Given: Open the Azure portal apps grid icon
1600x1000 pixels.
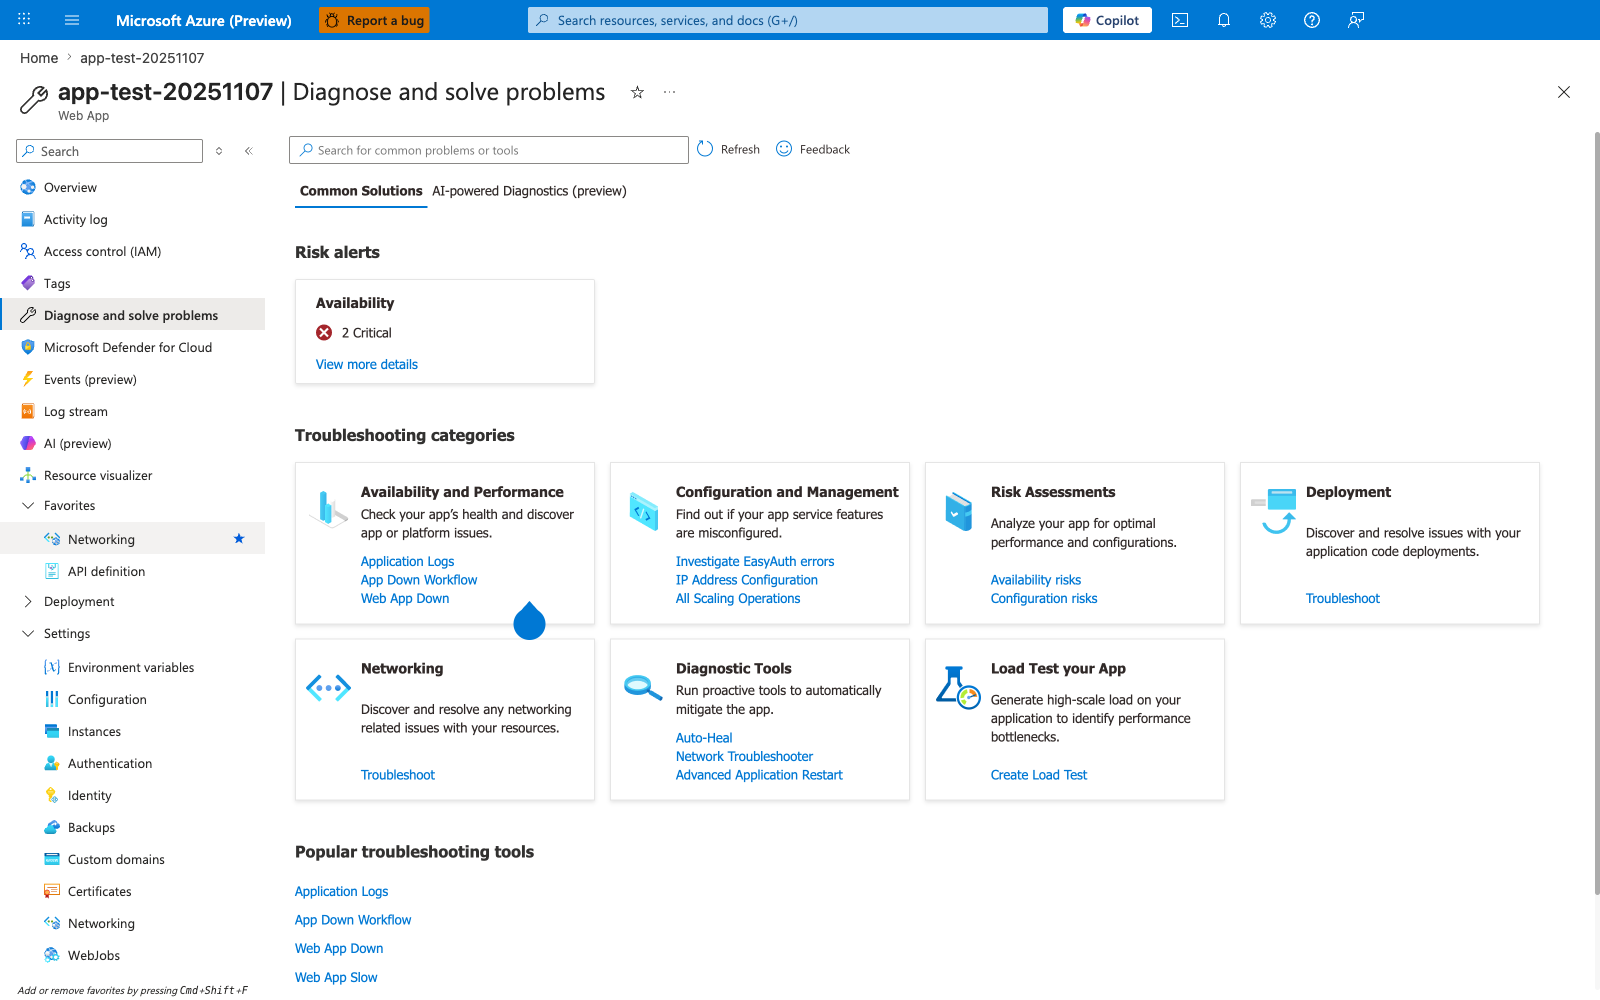Looking at the screenshot, I should click(x=24, y=20).
